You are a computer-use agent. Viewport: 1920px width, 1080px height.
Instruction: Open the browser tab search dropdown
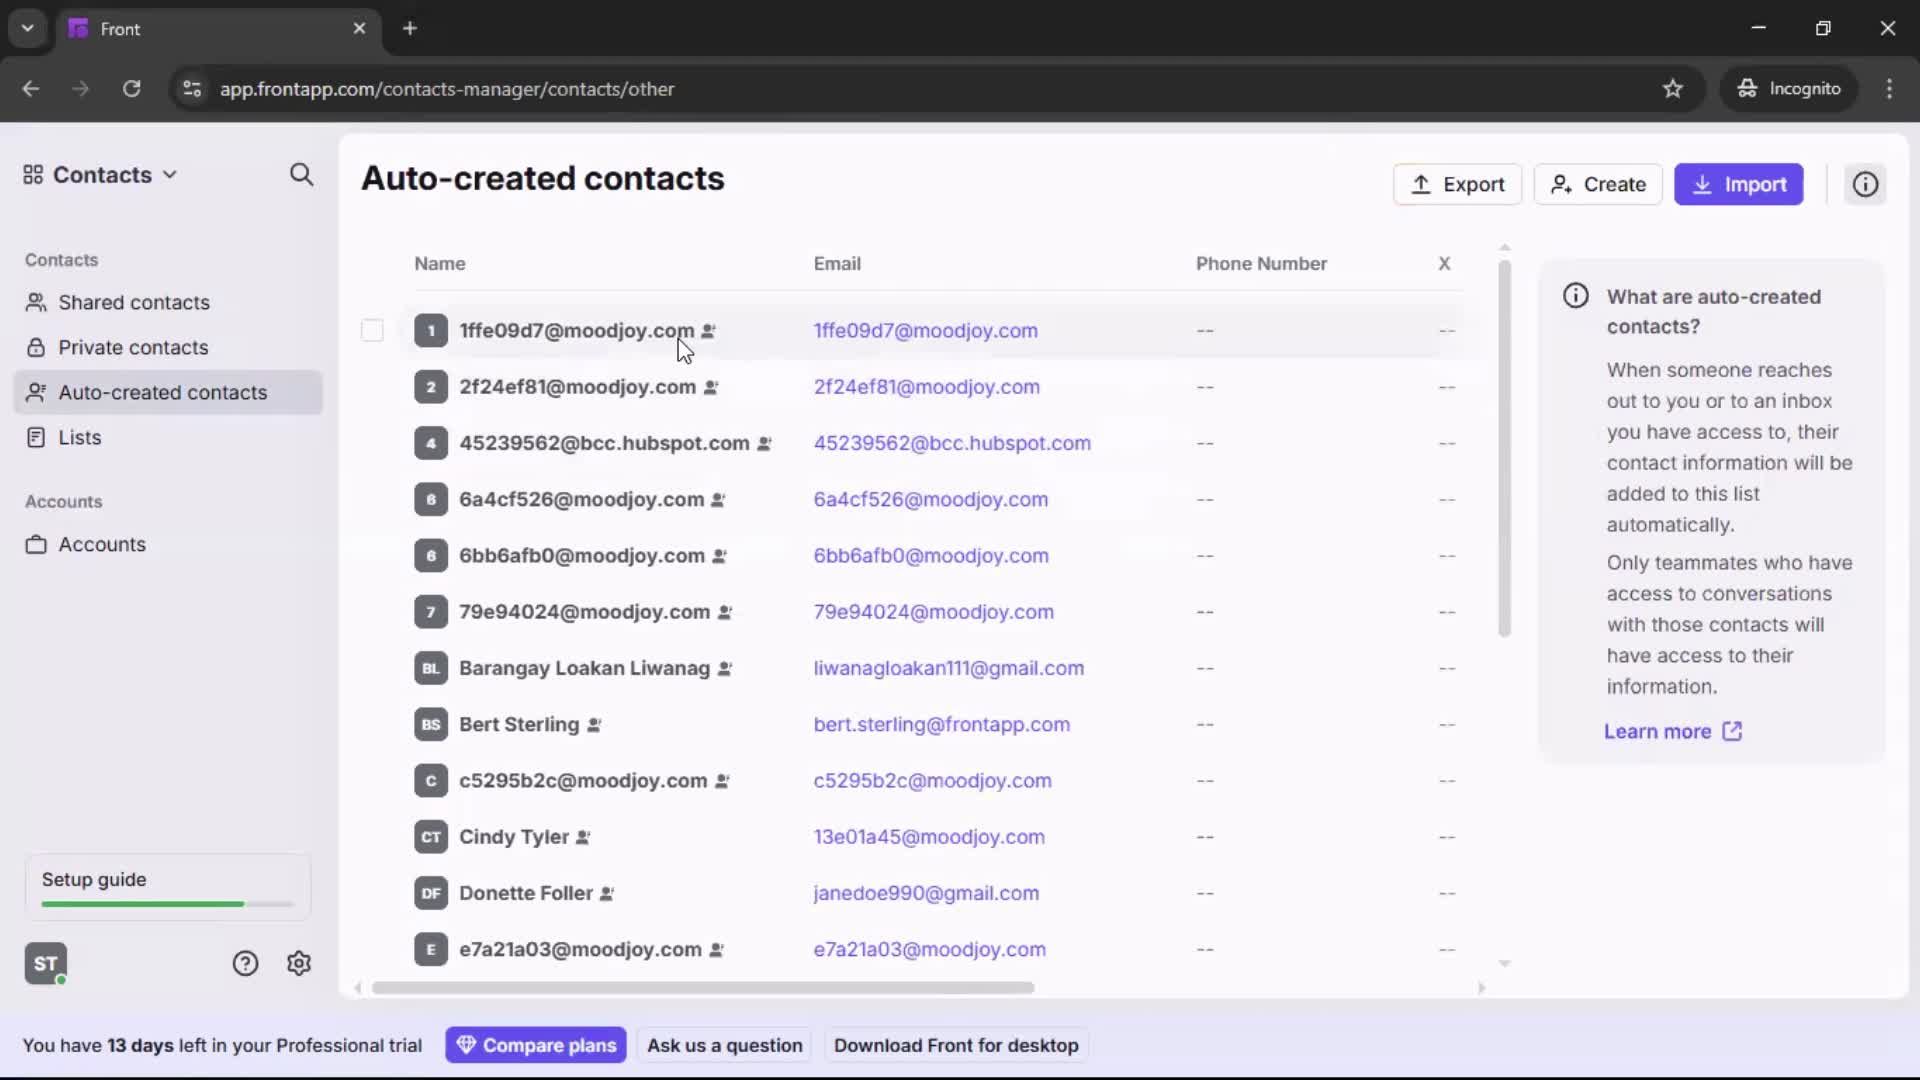point(27,28)
